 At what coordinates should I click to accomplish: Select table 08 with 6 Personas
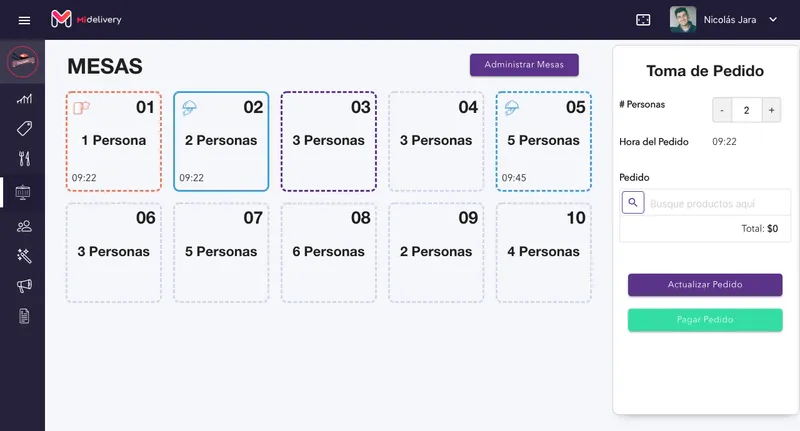pos(329,252)
